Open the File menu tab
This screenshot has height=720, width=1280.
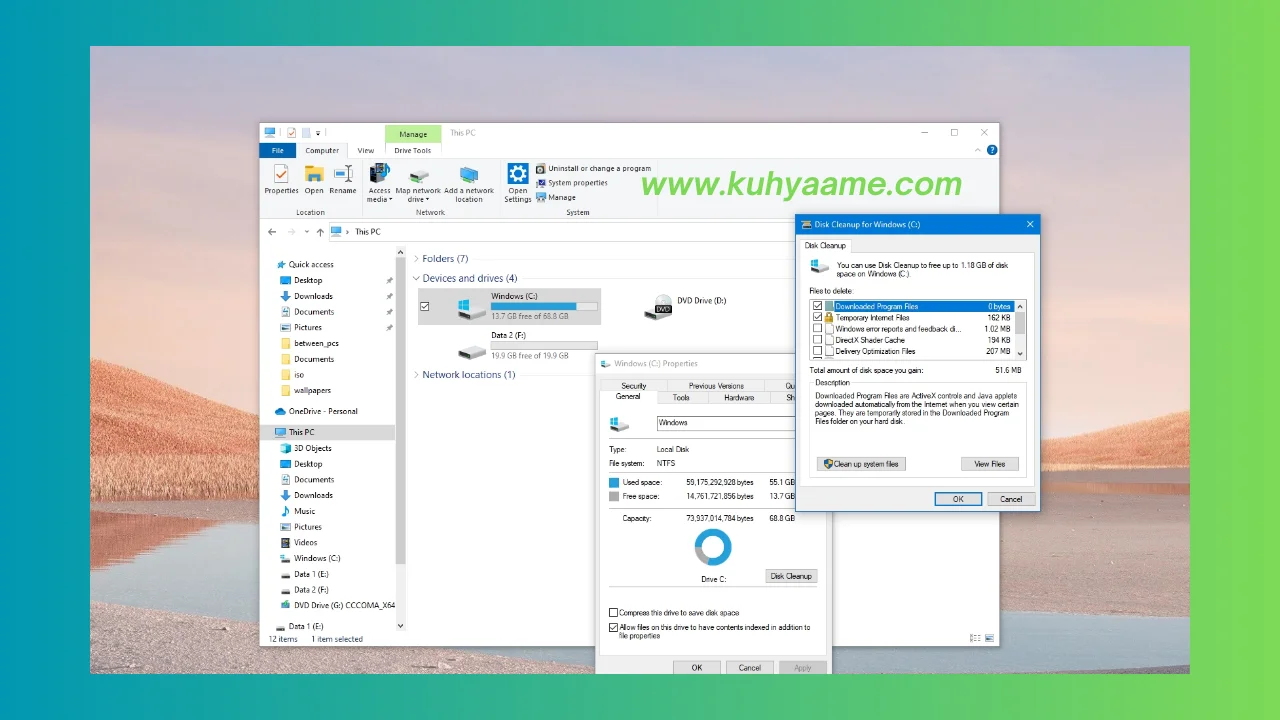(277, 151)
